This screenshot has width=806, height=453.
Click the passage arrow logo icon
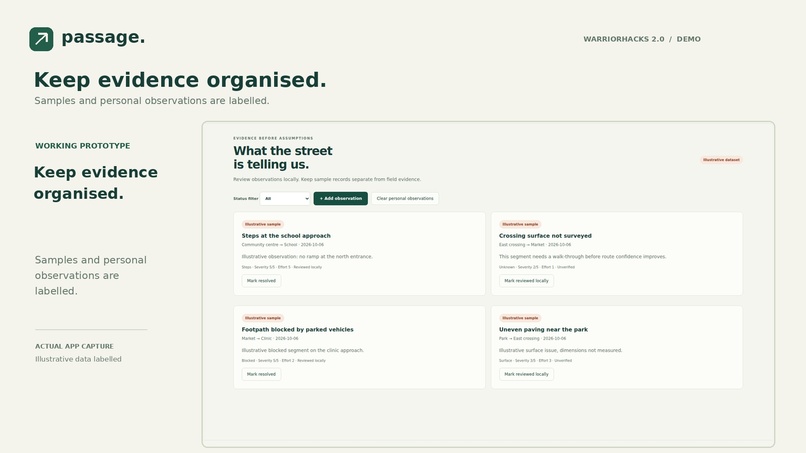tap(41, 39)
